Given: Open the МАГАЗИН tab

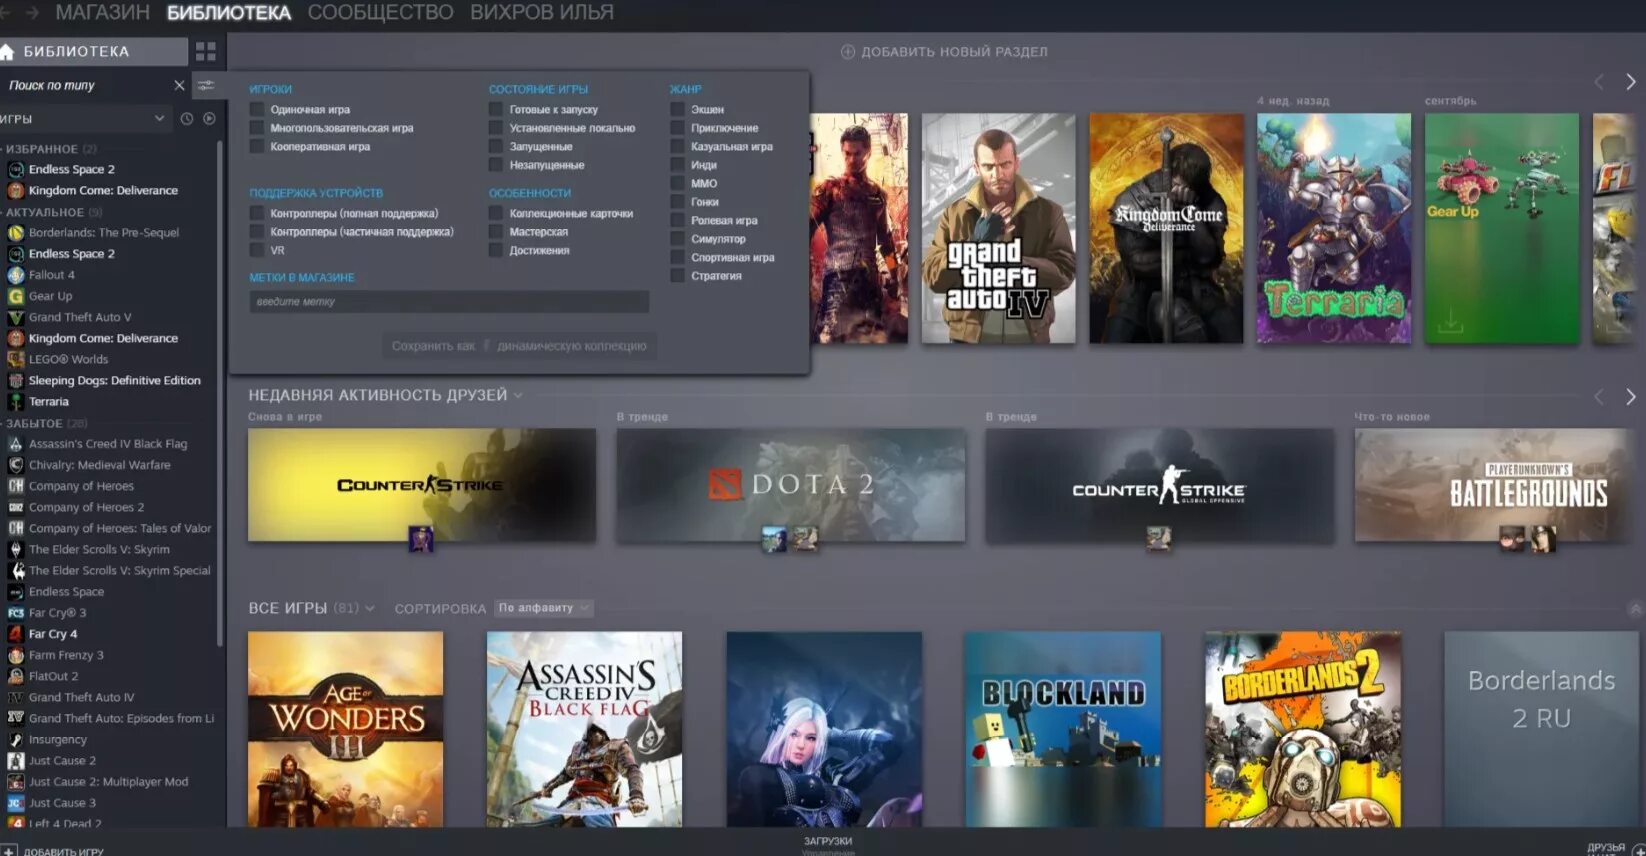Looking at the screenshot, I should point(103,13).
